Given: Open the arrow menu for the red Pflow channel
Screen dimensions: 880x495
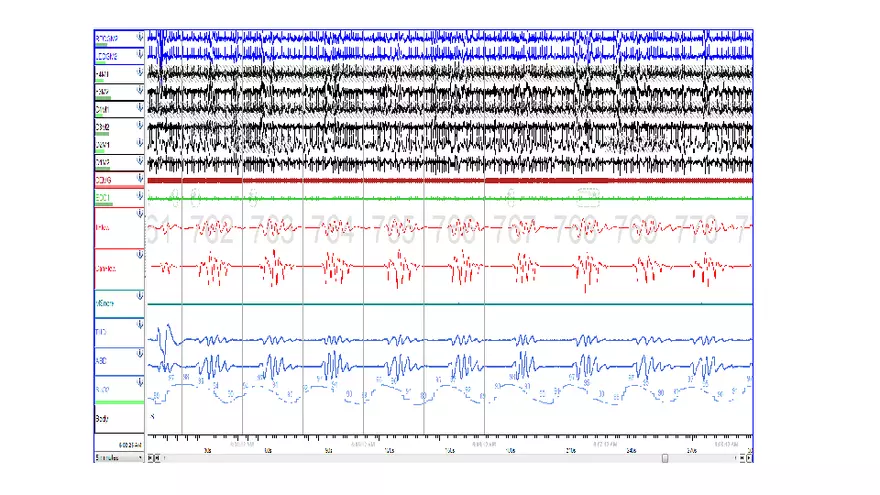Looking at the screenshot, I should [140, 214].
